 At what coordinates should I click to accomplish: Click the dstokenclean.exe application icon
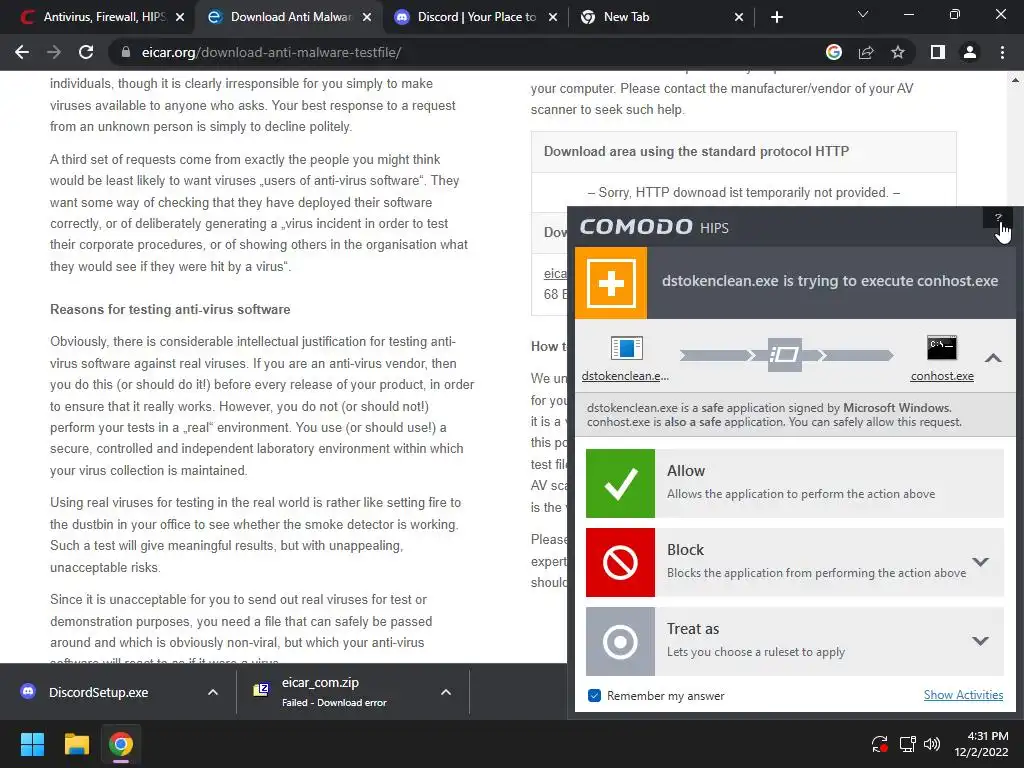(626, 348)
